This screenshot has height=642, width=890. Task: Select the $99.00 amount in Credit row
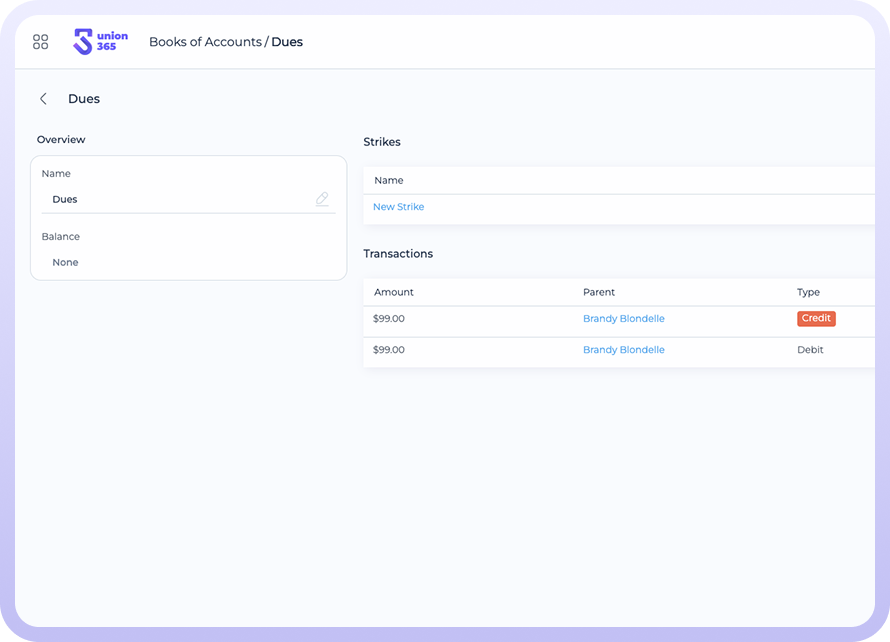click(x=388, y=319)
